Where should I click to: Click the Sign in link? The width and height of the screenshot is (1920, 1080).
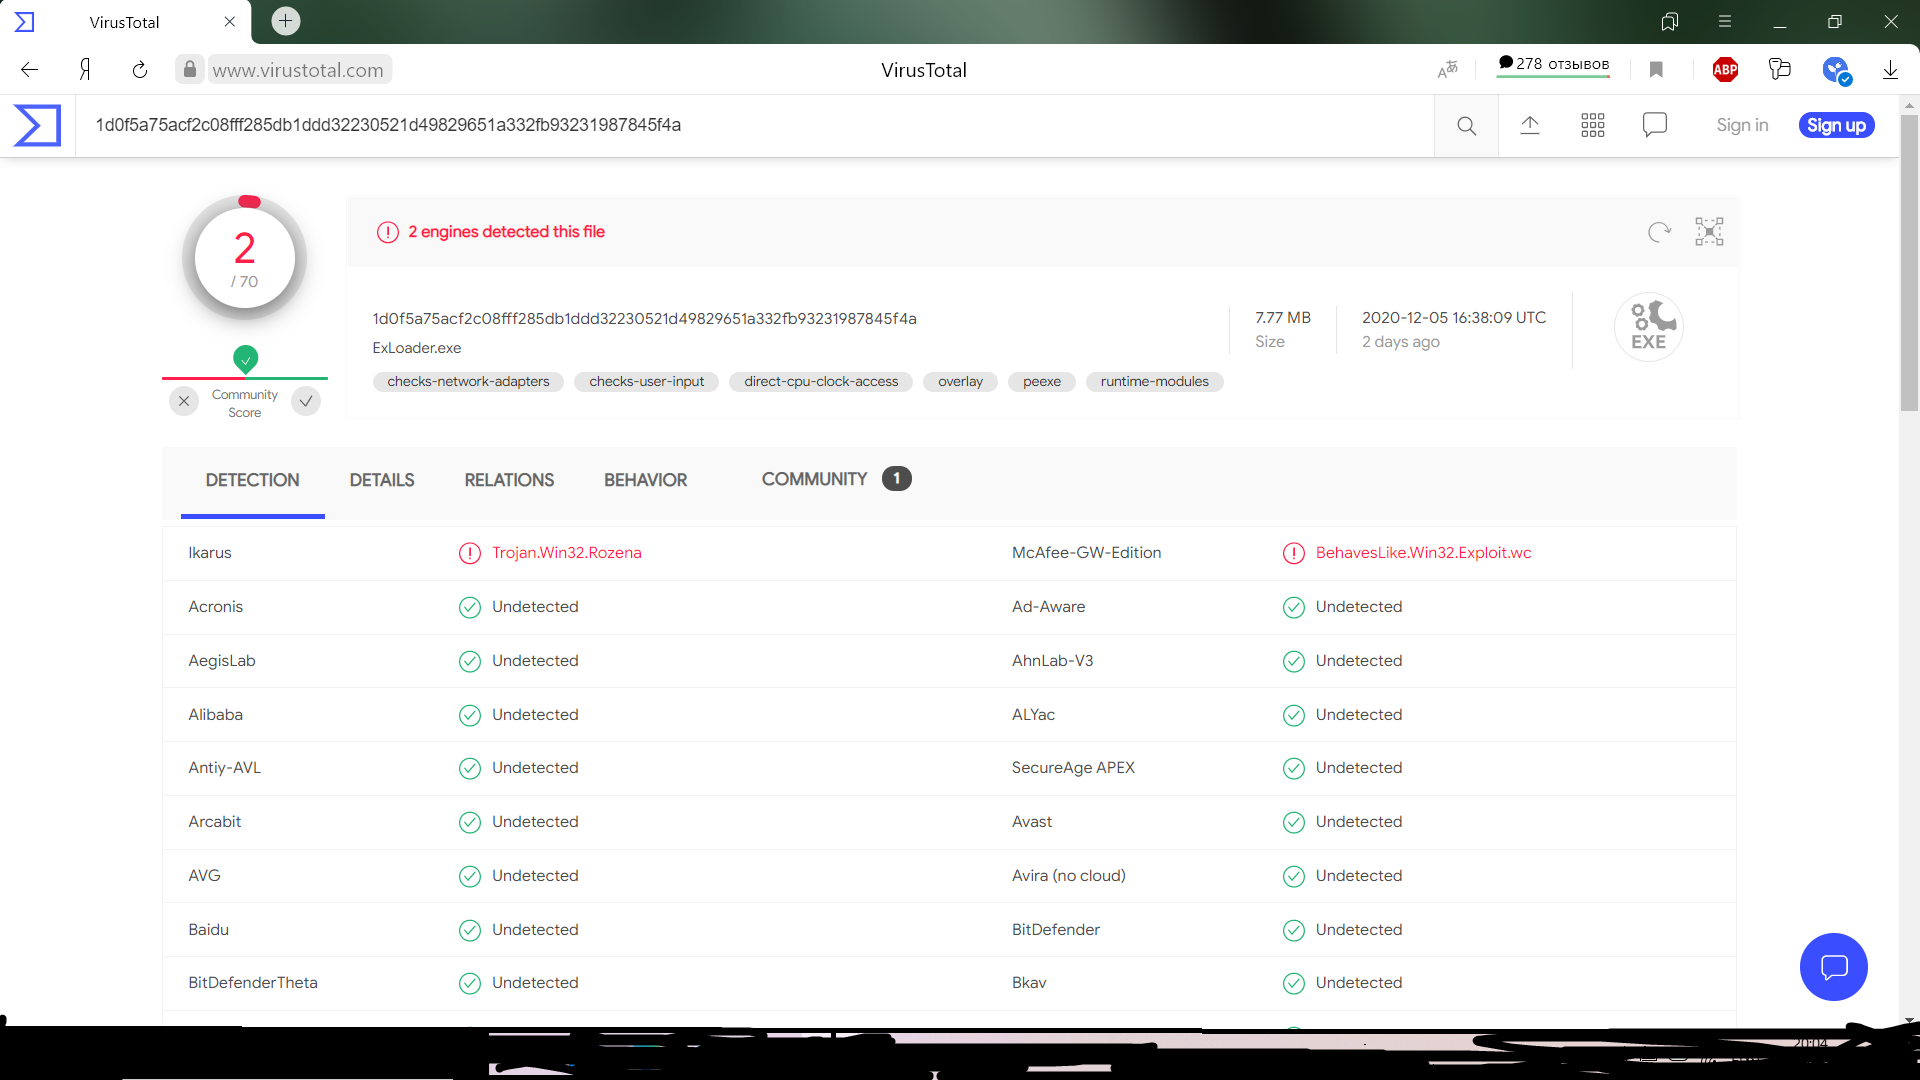click(x=1742, y=125)
